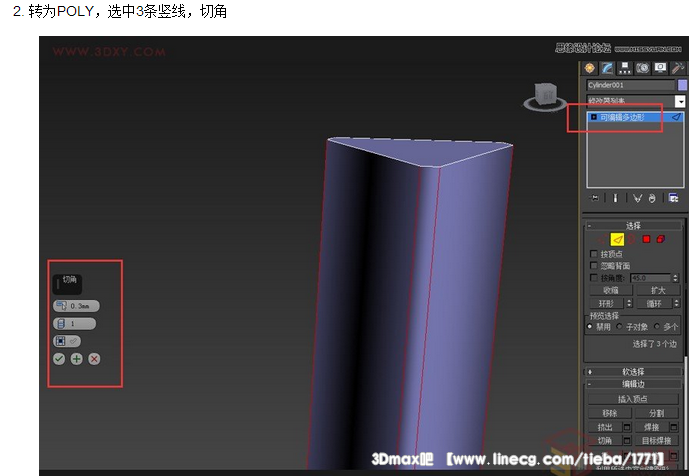Open the Motion command panel tab
693x476 pixels.
tap(642, 68)
